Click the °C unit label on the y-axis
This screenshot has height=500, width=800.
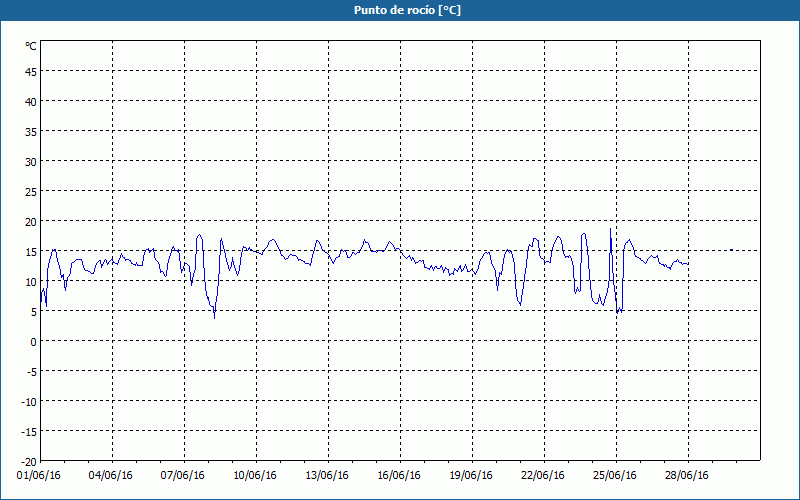[x=31, y=46]
